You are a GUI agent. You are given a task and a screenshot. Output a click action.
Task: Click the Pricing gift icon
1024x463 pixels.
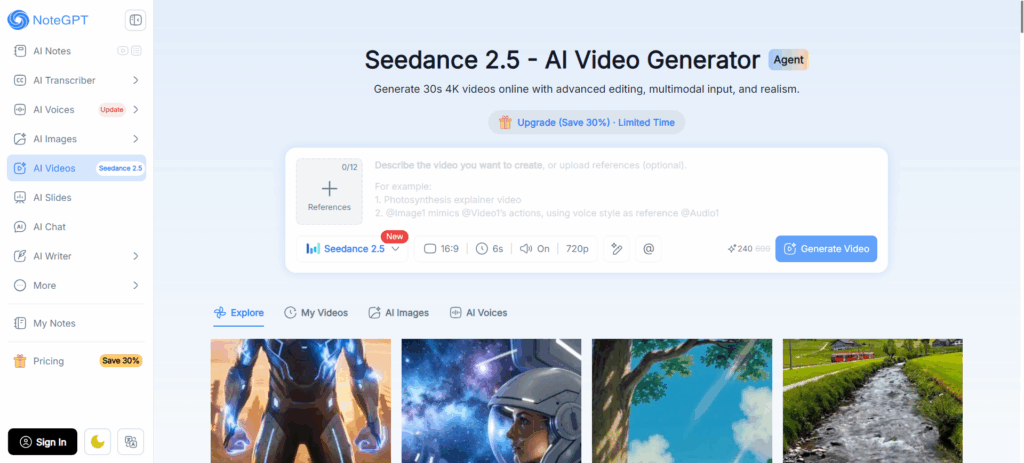[x=20, y=361]
